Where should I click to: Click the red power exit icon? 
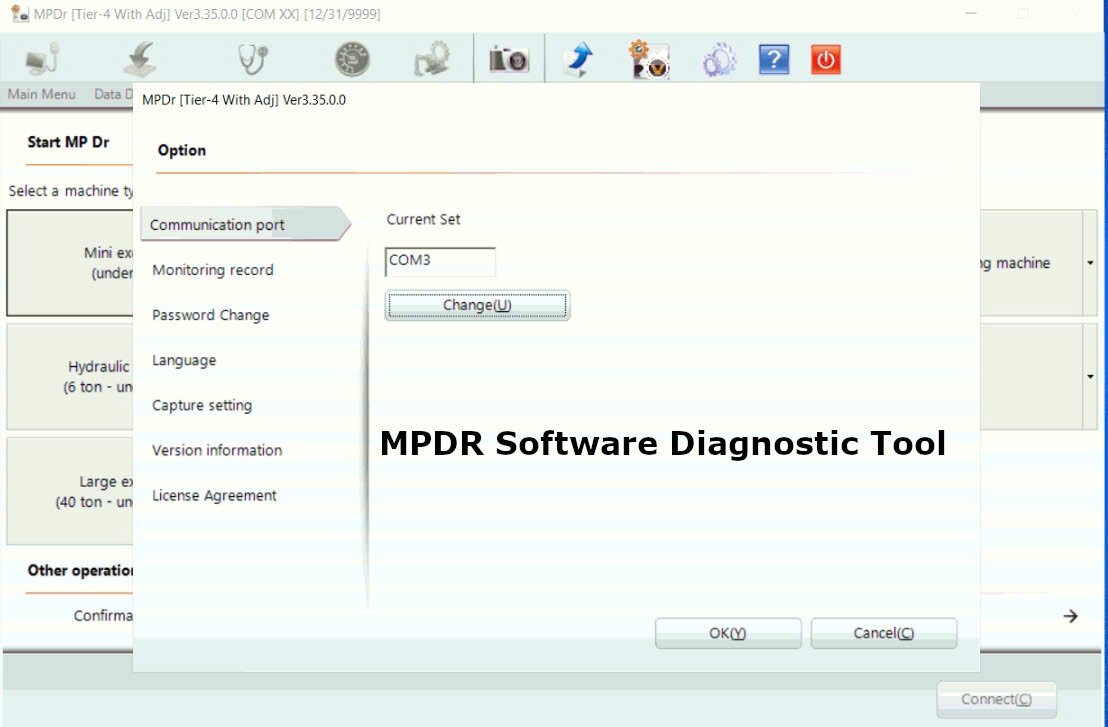(x=823, y=59)
